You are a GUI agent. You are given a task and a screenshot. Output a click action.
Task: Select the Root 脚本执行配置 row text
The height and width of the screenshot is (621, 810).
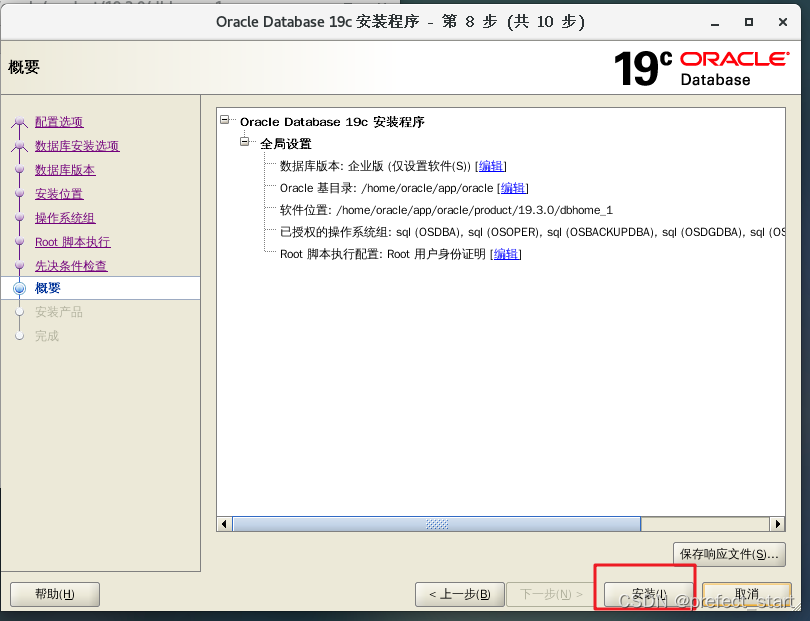point(383,254)
